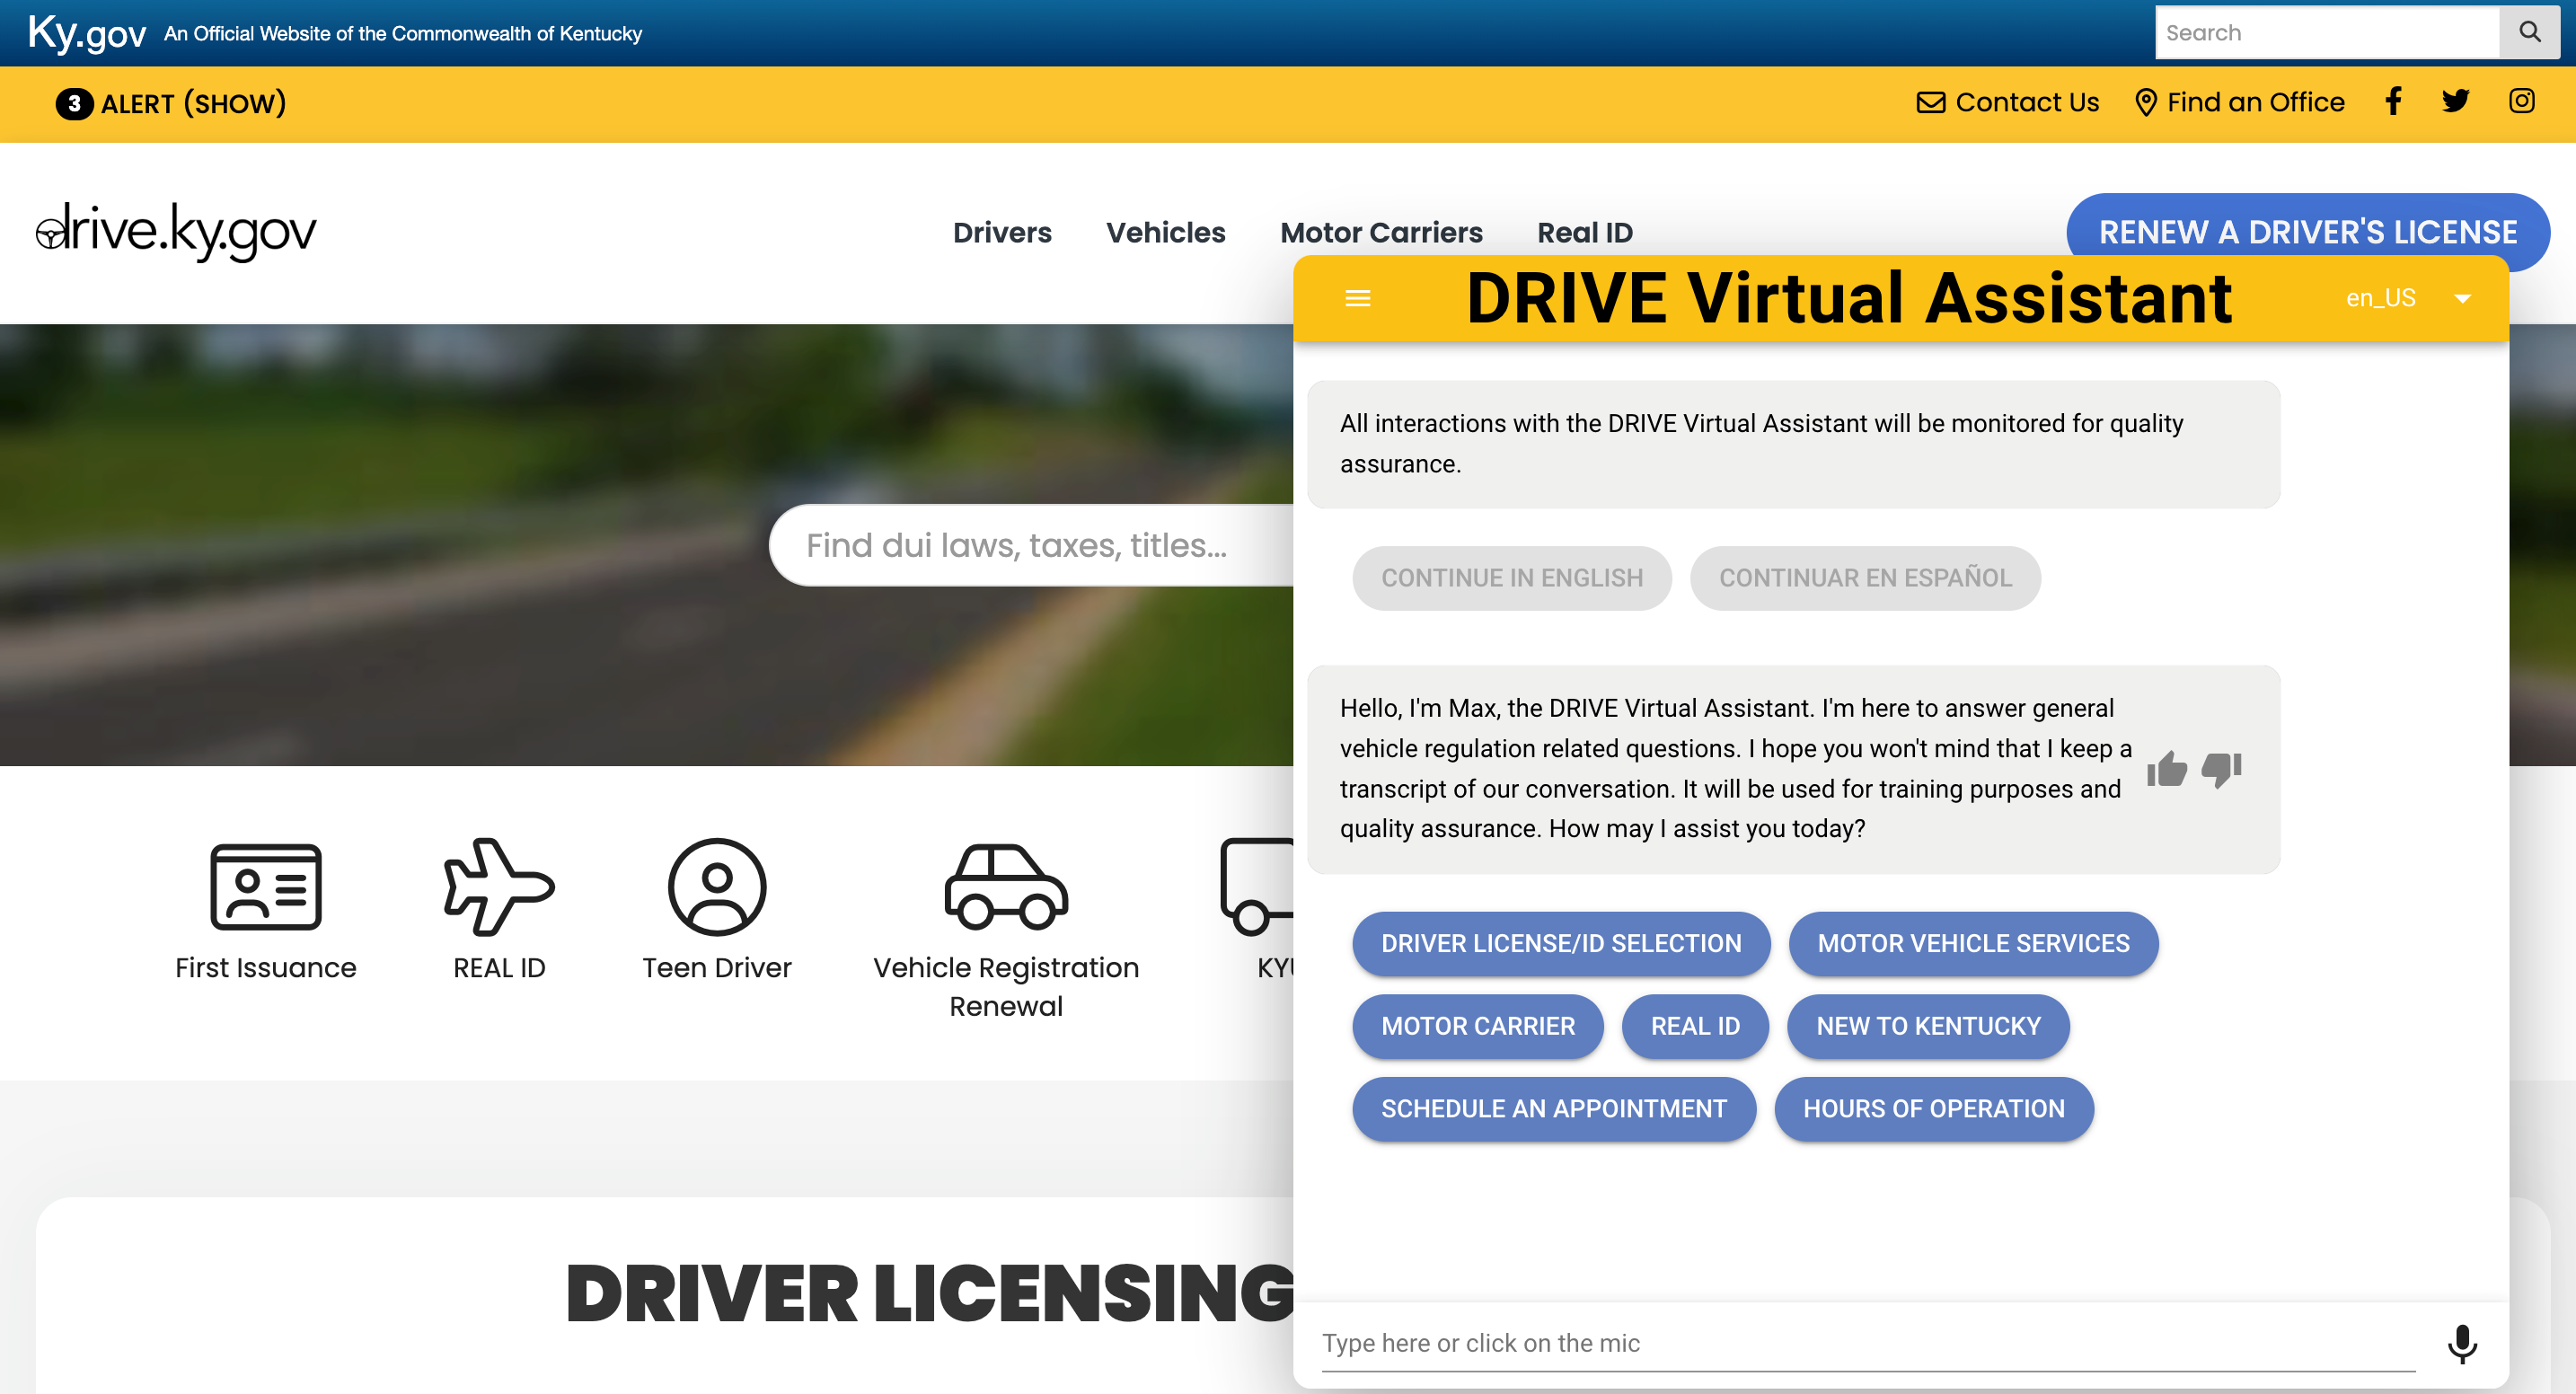Choose Hours of Operation chat option

[x=1933, y=1108]
